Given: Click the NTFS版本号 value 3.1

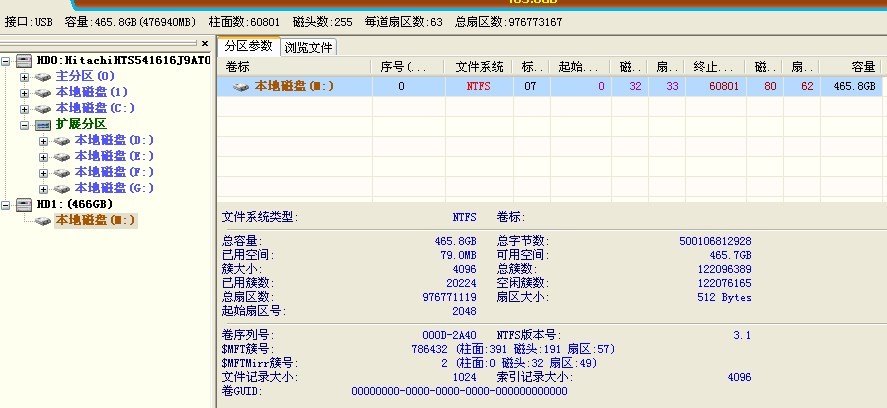Looking at the screenshot, I should (742, 335).
